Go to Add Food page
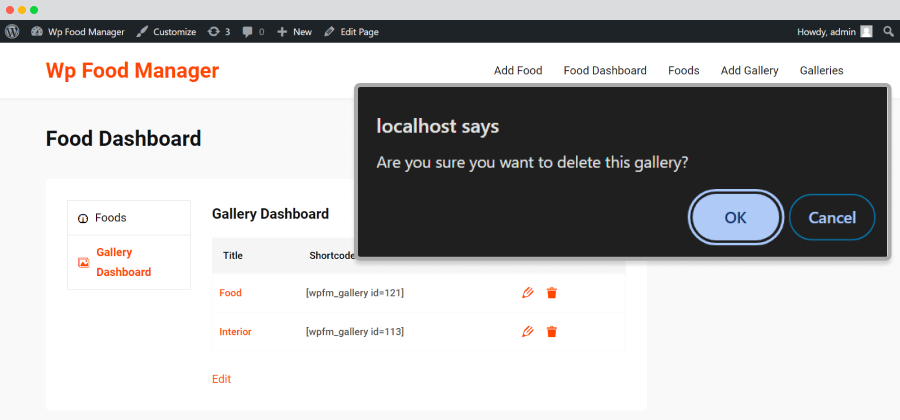900x420 pixels. coord(518,71)
